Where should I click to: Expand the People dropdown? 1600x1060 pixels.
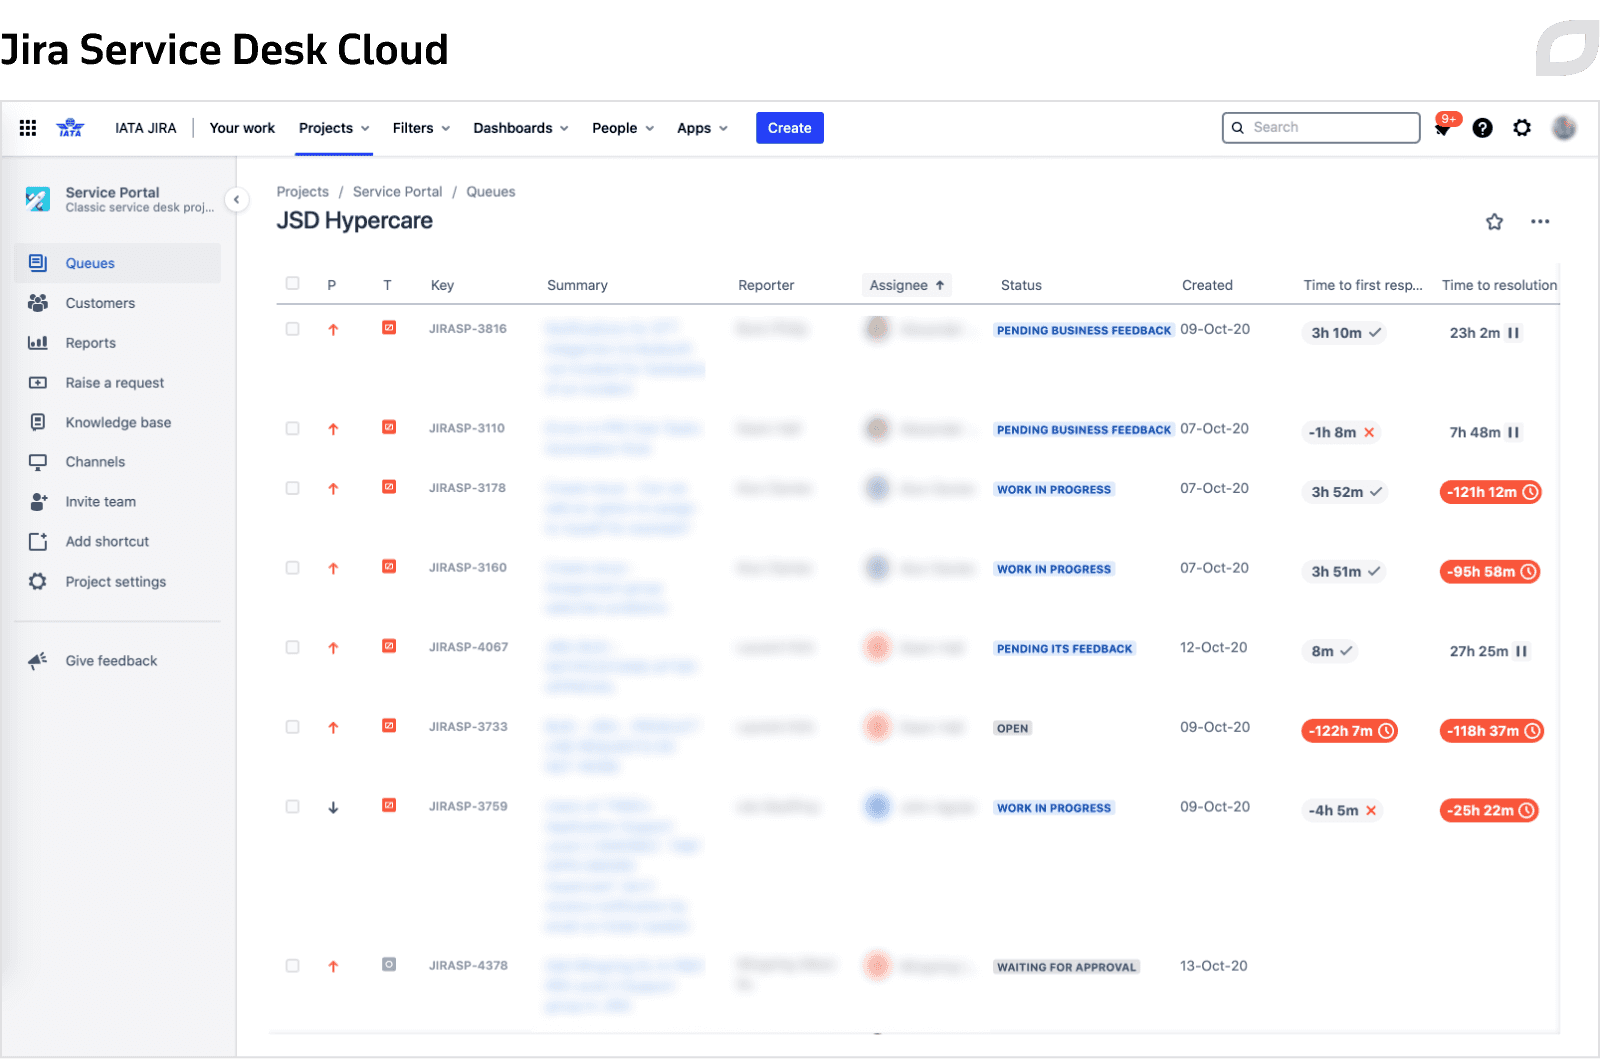coord(623,128)
